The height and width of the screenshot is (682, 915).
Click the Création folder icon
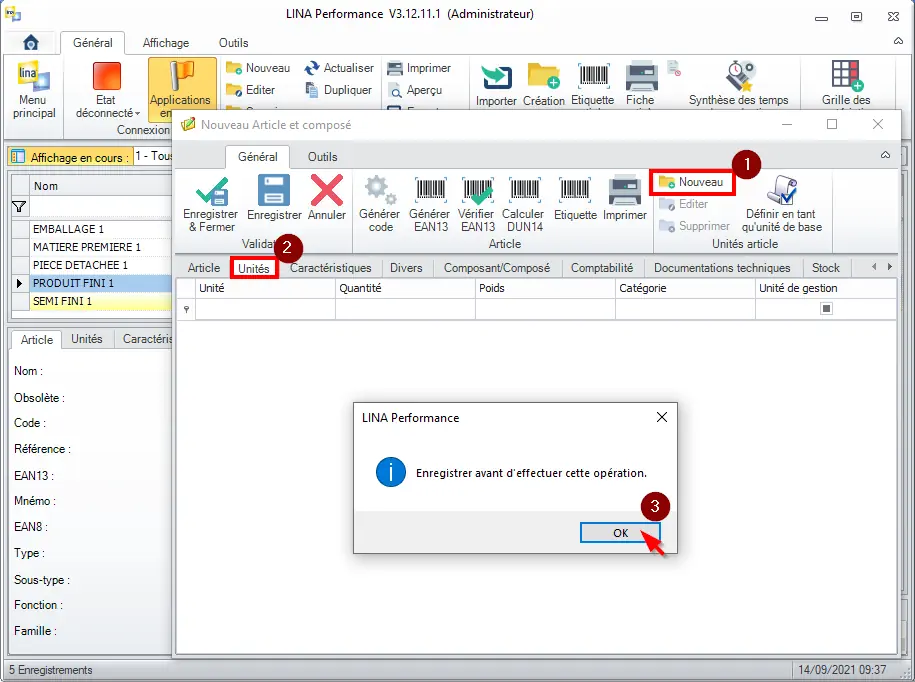point(543,76)
